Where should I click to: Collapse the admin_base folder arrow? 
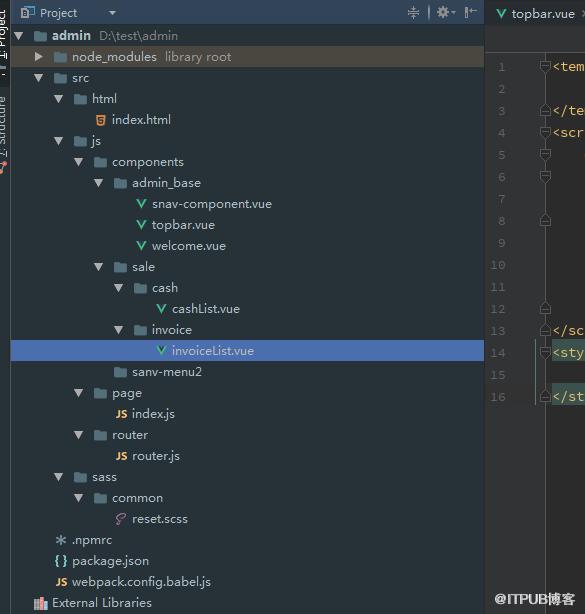tap(98, 183)
